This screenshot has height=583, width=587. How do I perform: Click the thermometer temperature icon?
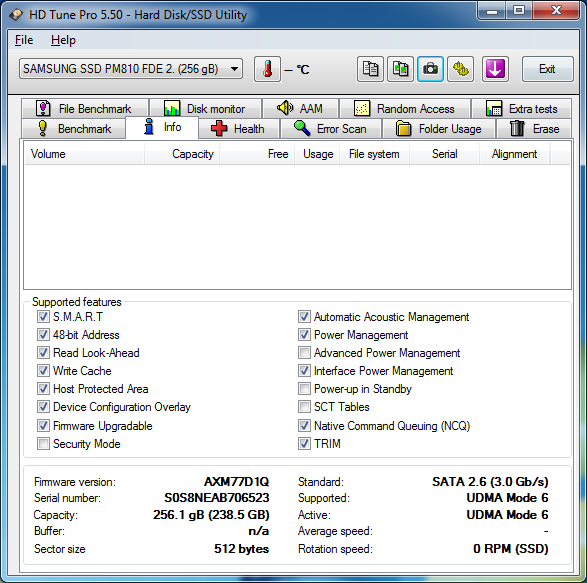(267, 69)
